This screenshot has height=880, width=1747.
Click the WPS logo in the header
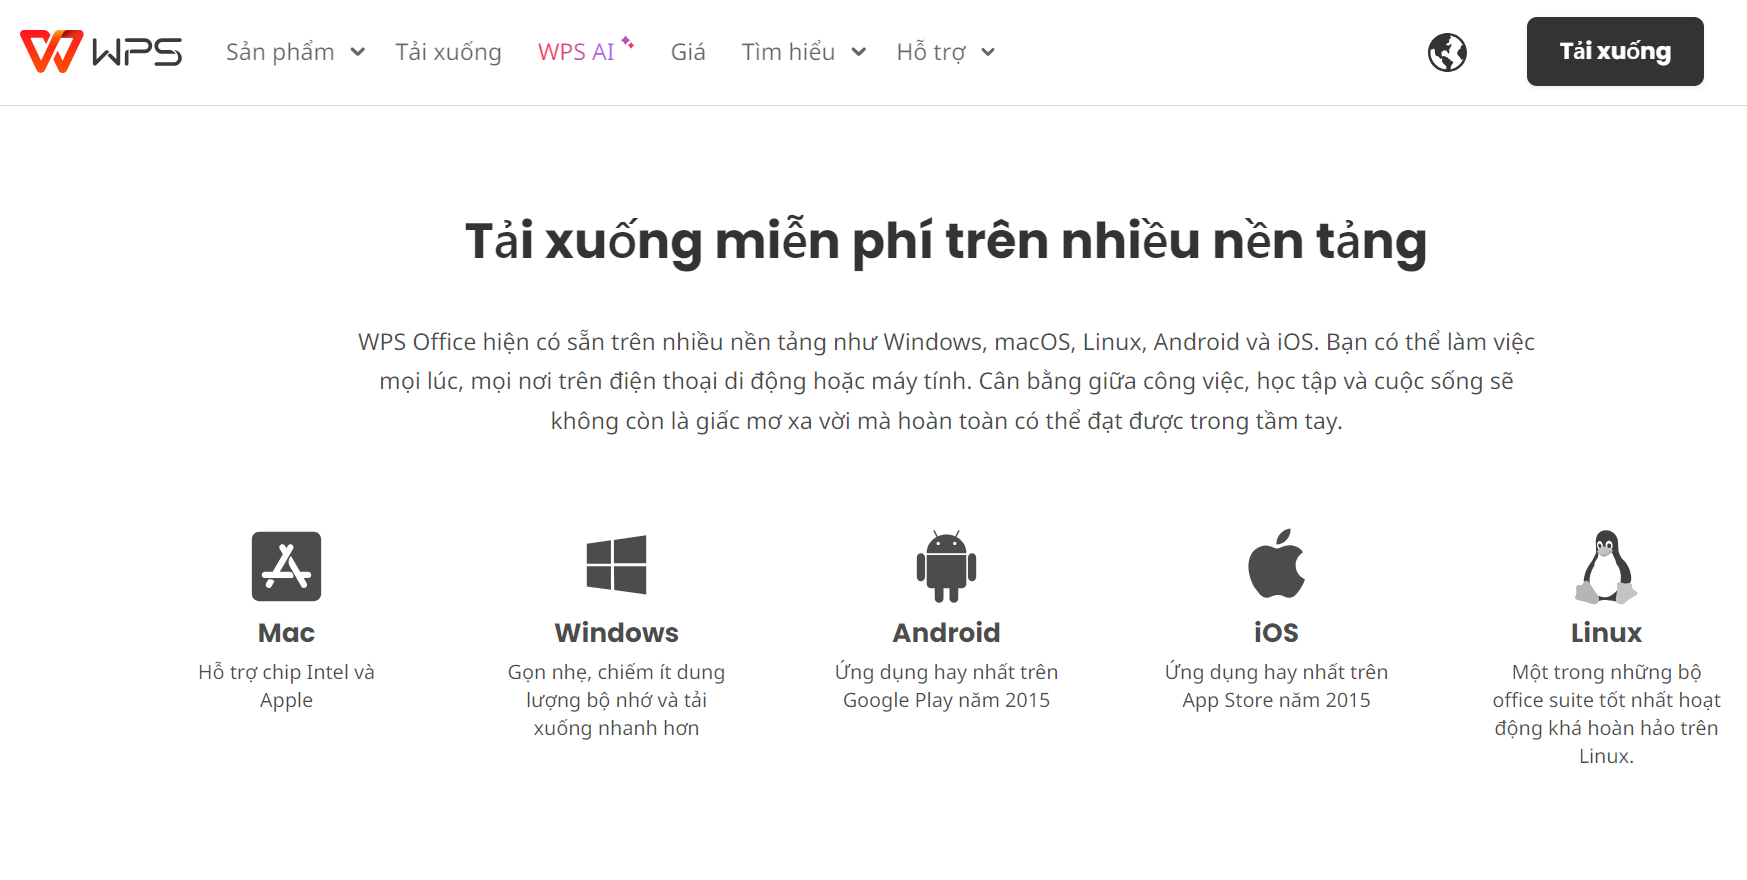[x=101, y=51]
